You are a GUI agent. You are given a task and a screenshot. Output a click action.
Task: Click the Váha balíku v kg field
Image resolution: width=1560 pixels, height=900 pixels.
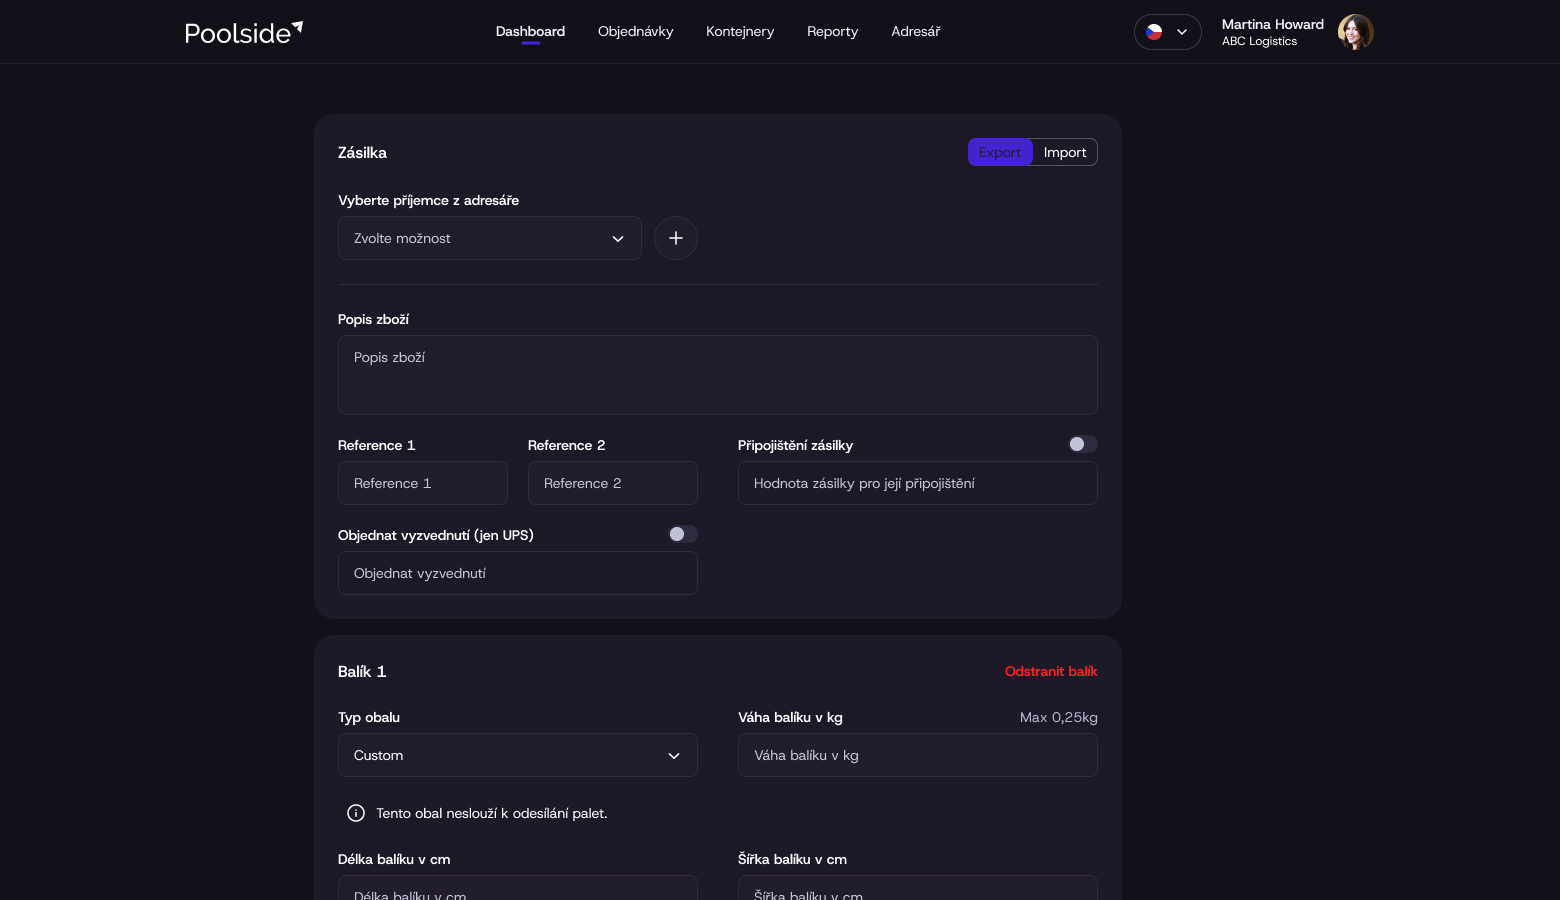coord(918,755)
